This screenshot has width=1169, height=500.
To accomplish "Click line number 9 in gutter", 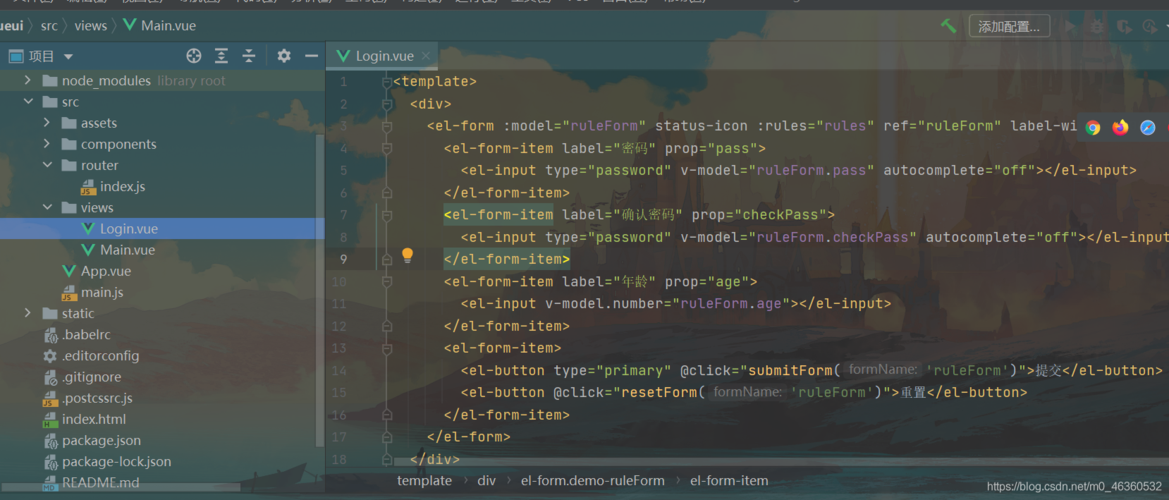I will (x=344, y=259).
